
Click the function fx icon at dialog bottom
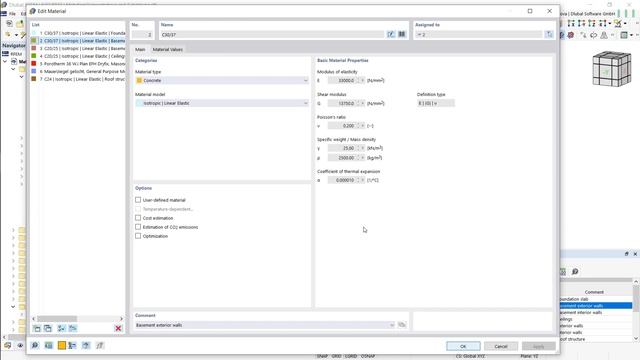point(100,346)
